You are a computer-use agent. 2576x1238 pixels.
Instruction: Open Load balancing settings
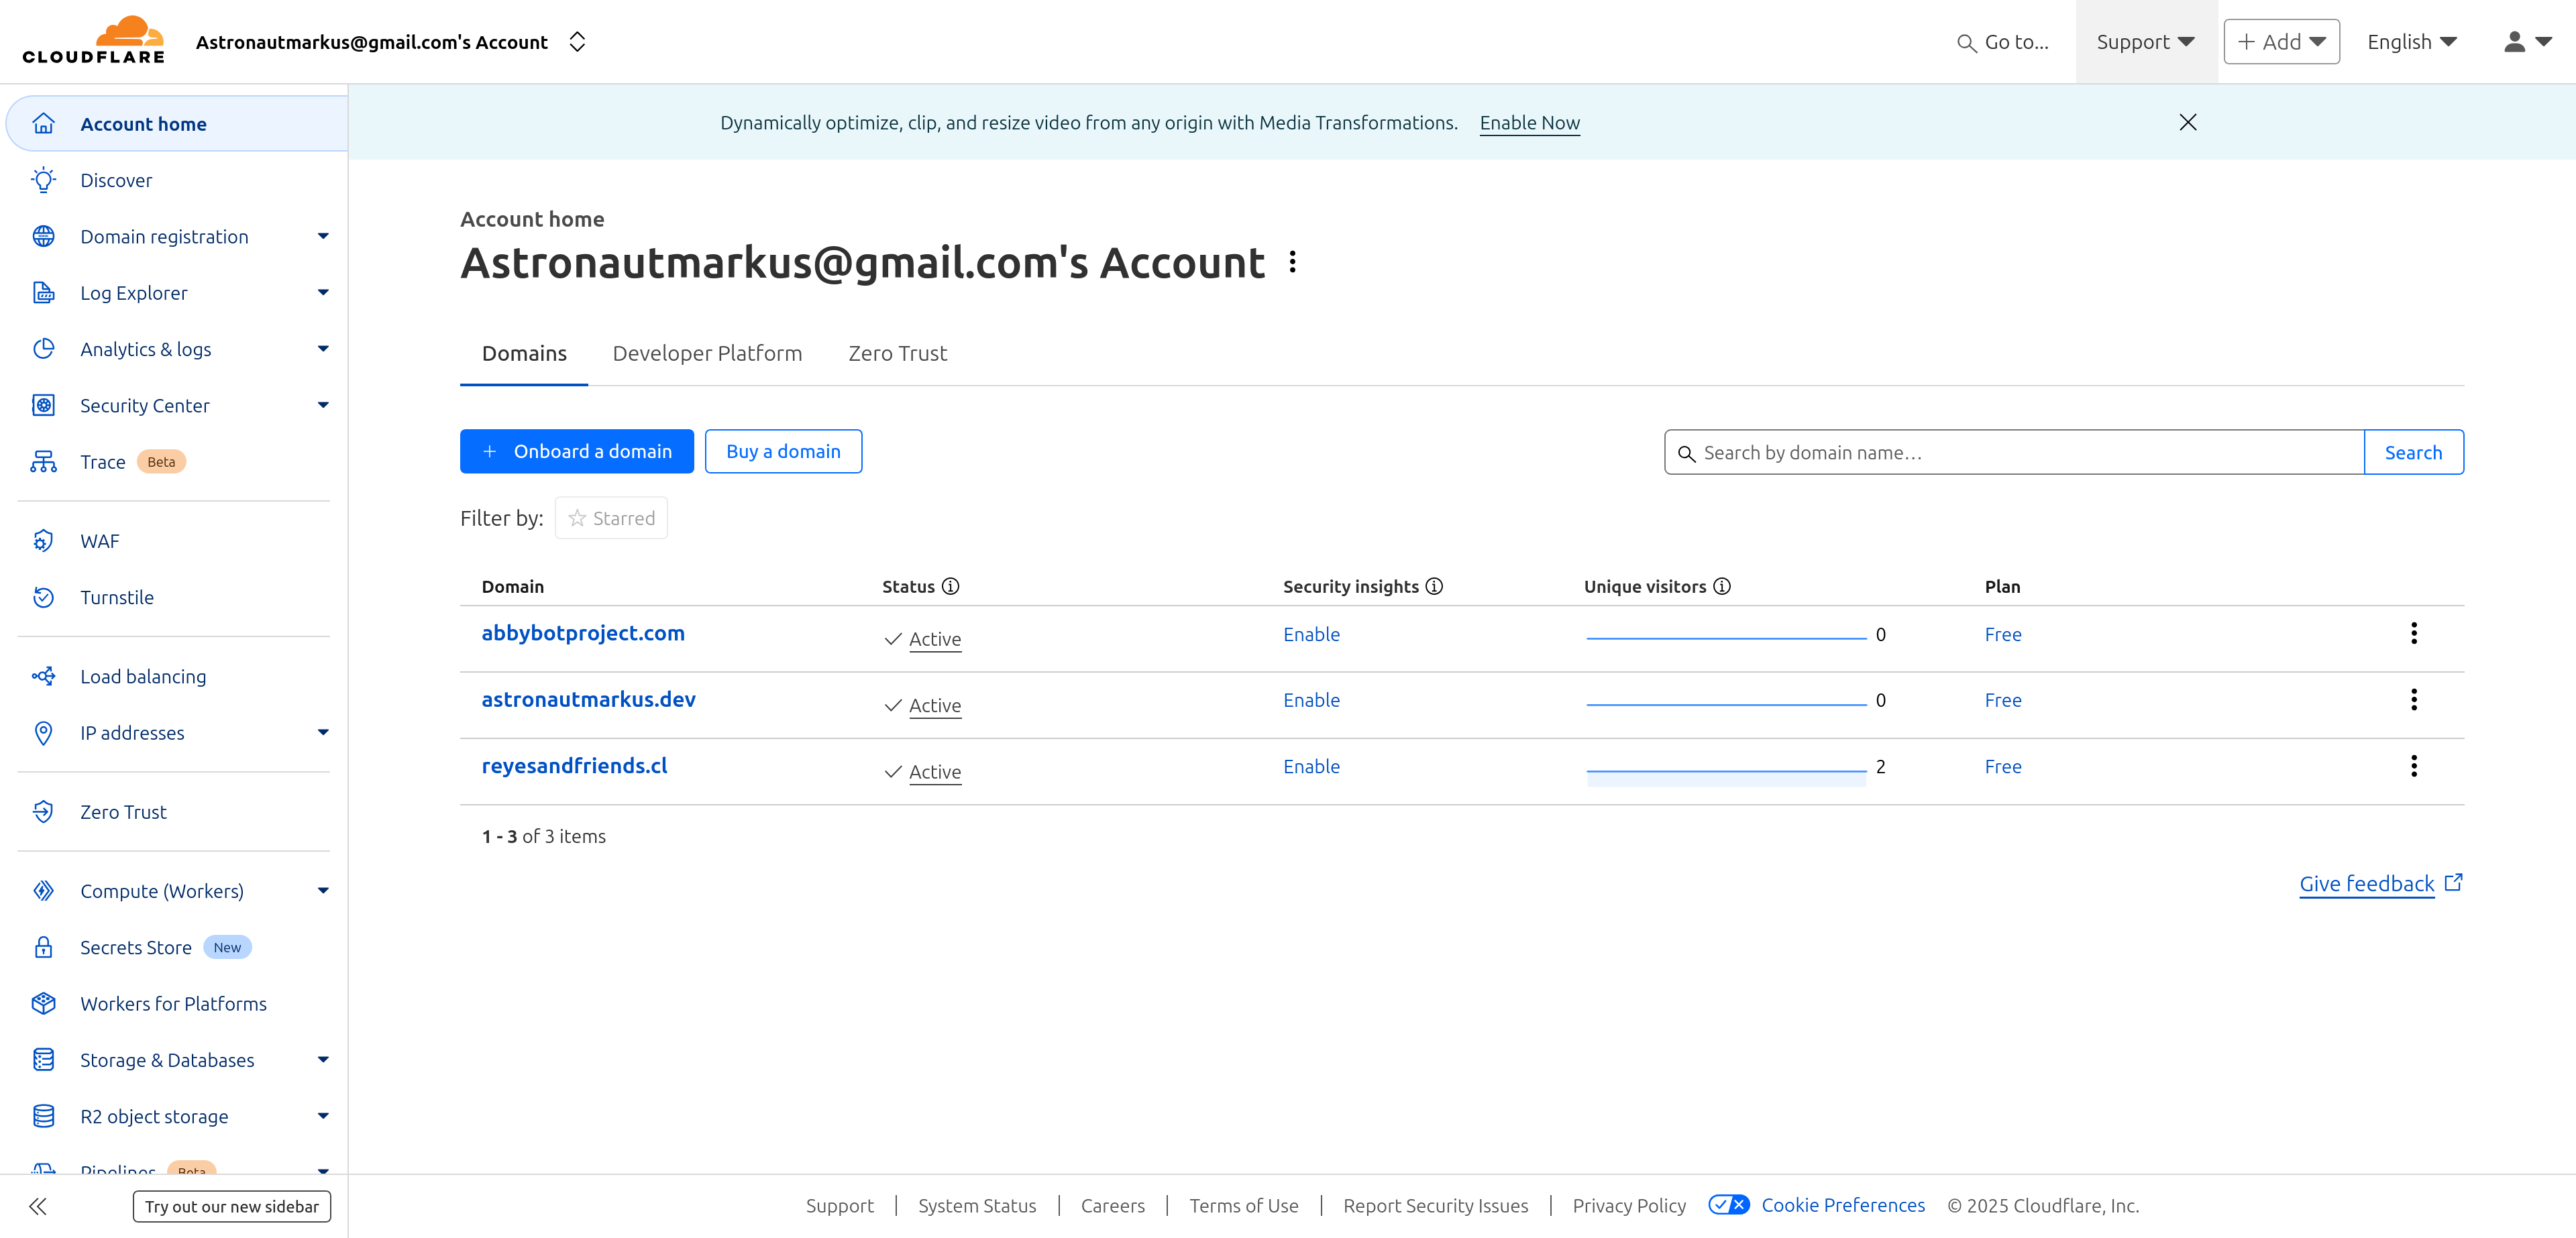click(142, 676)
